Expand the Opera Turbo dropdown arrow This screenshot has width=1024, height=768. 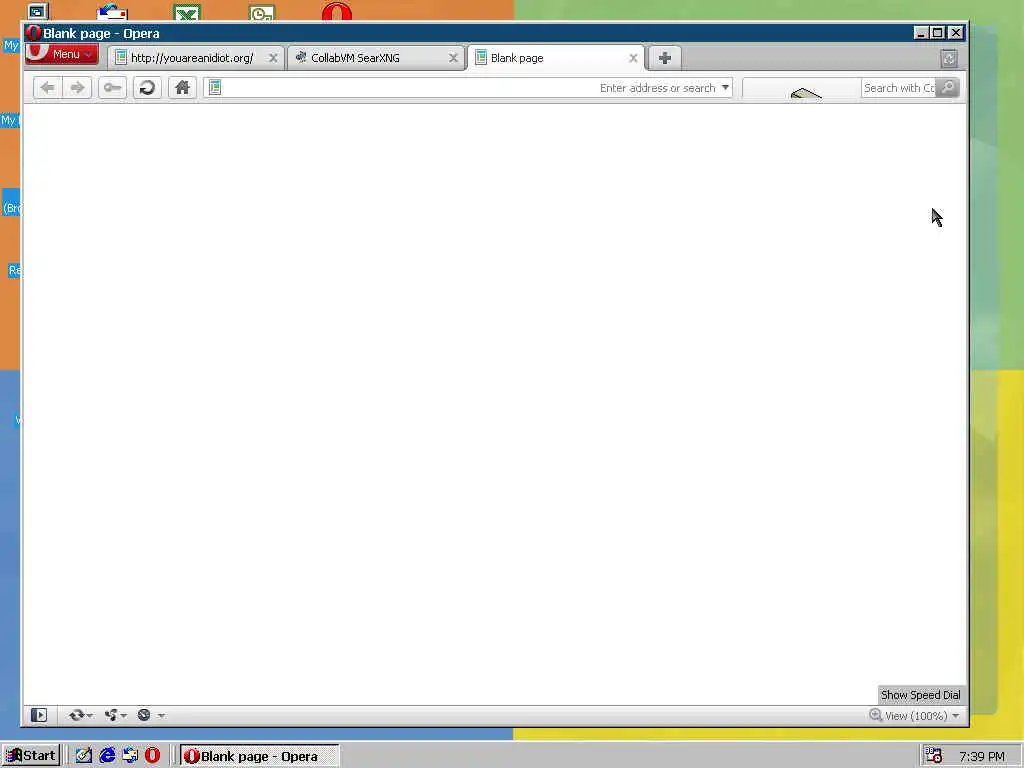point(161,716)
